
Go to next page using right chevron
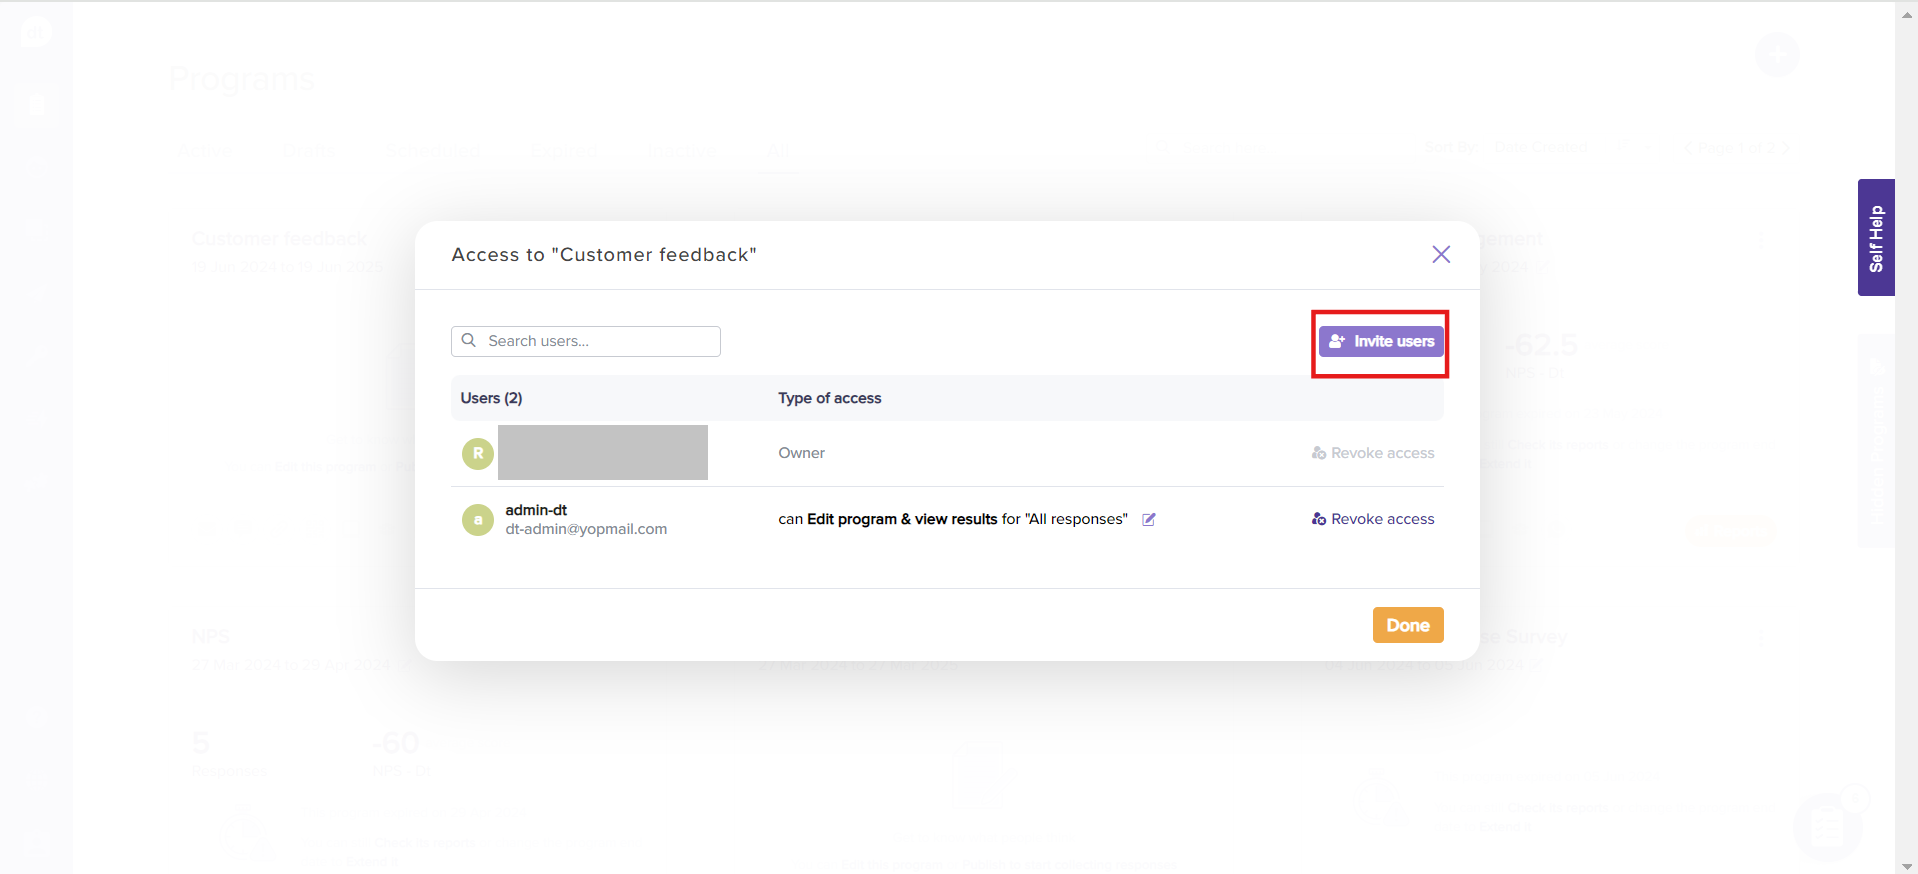(1785, 148)
